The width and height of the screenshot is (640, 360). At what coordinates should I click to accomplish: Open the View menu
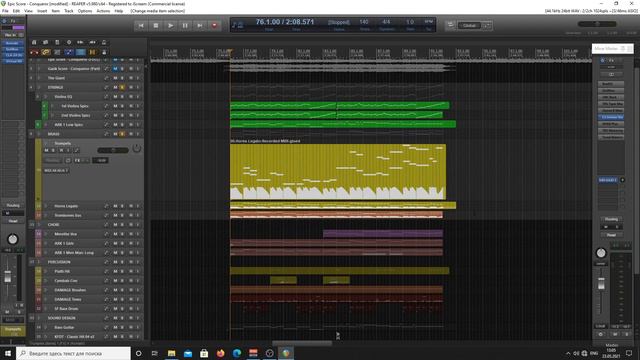28,11
